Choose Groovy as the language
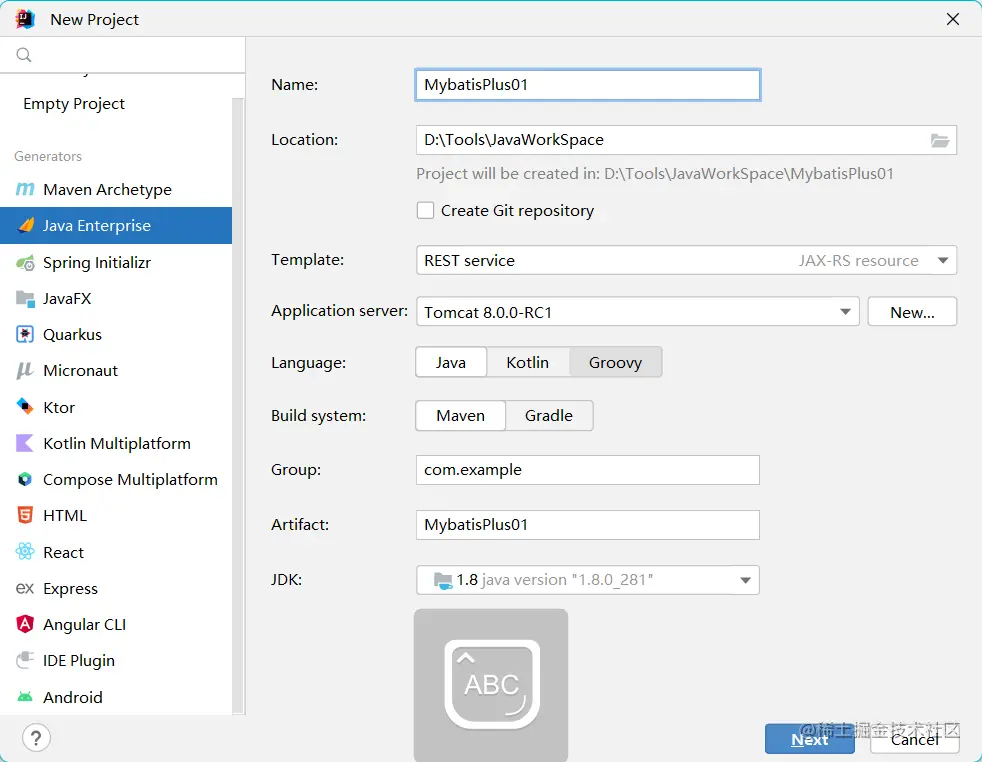This screenshot has height=762, width=982. (616, 363)
